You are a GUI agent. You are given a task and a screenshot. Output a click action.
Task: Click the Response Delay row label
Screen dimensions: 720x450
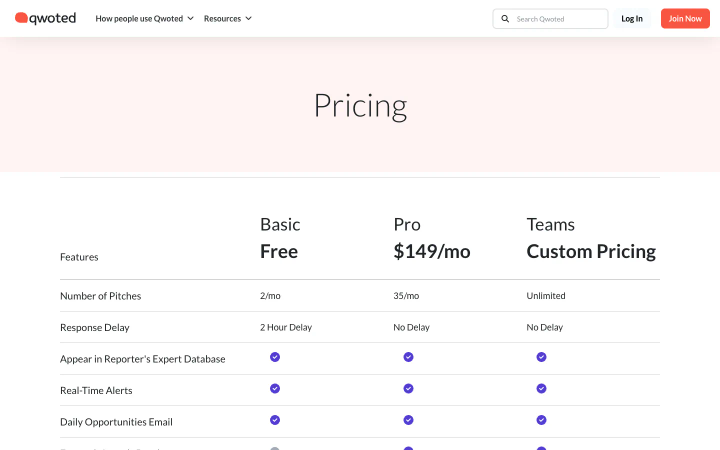pyautogui.click(x=95, y=328)
